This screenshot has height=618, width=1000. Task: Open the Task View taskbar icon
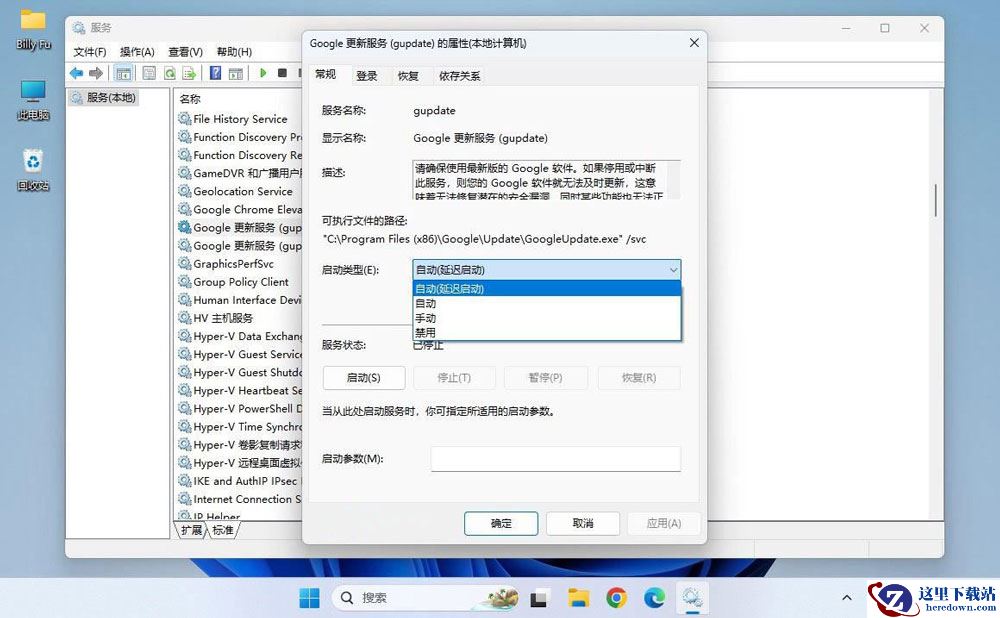tap(539, 598)
